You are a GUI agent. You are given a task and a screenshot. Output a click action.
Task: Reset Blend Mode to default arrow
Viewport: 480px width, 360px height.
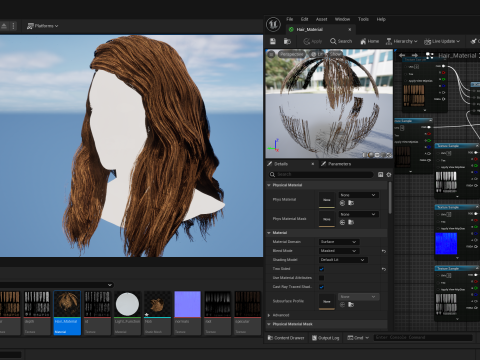pyautogui.click(x=384, y=251)
